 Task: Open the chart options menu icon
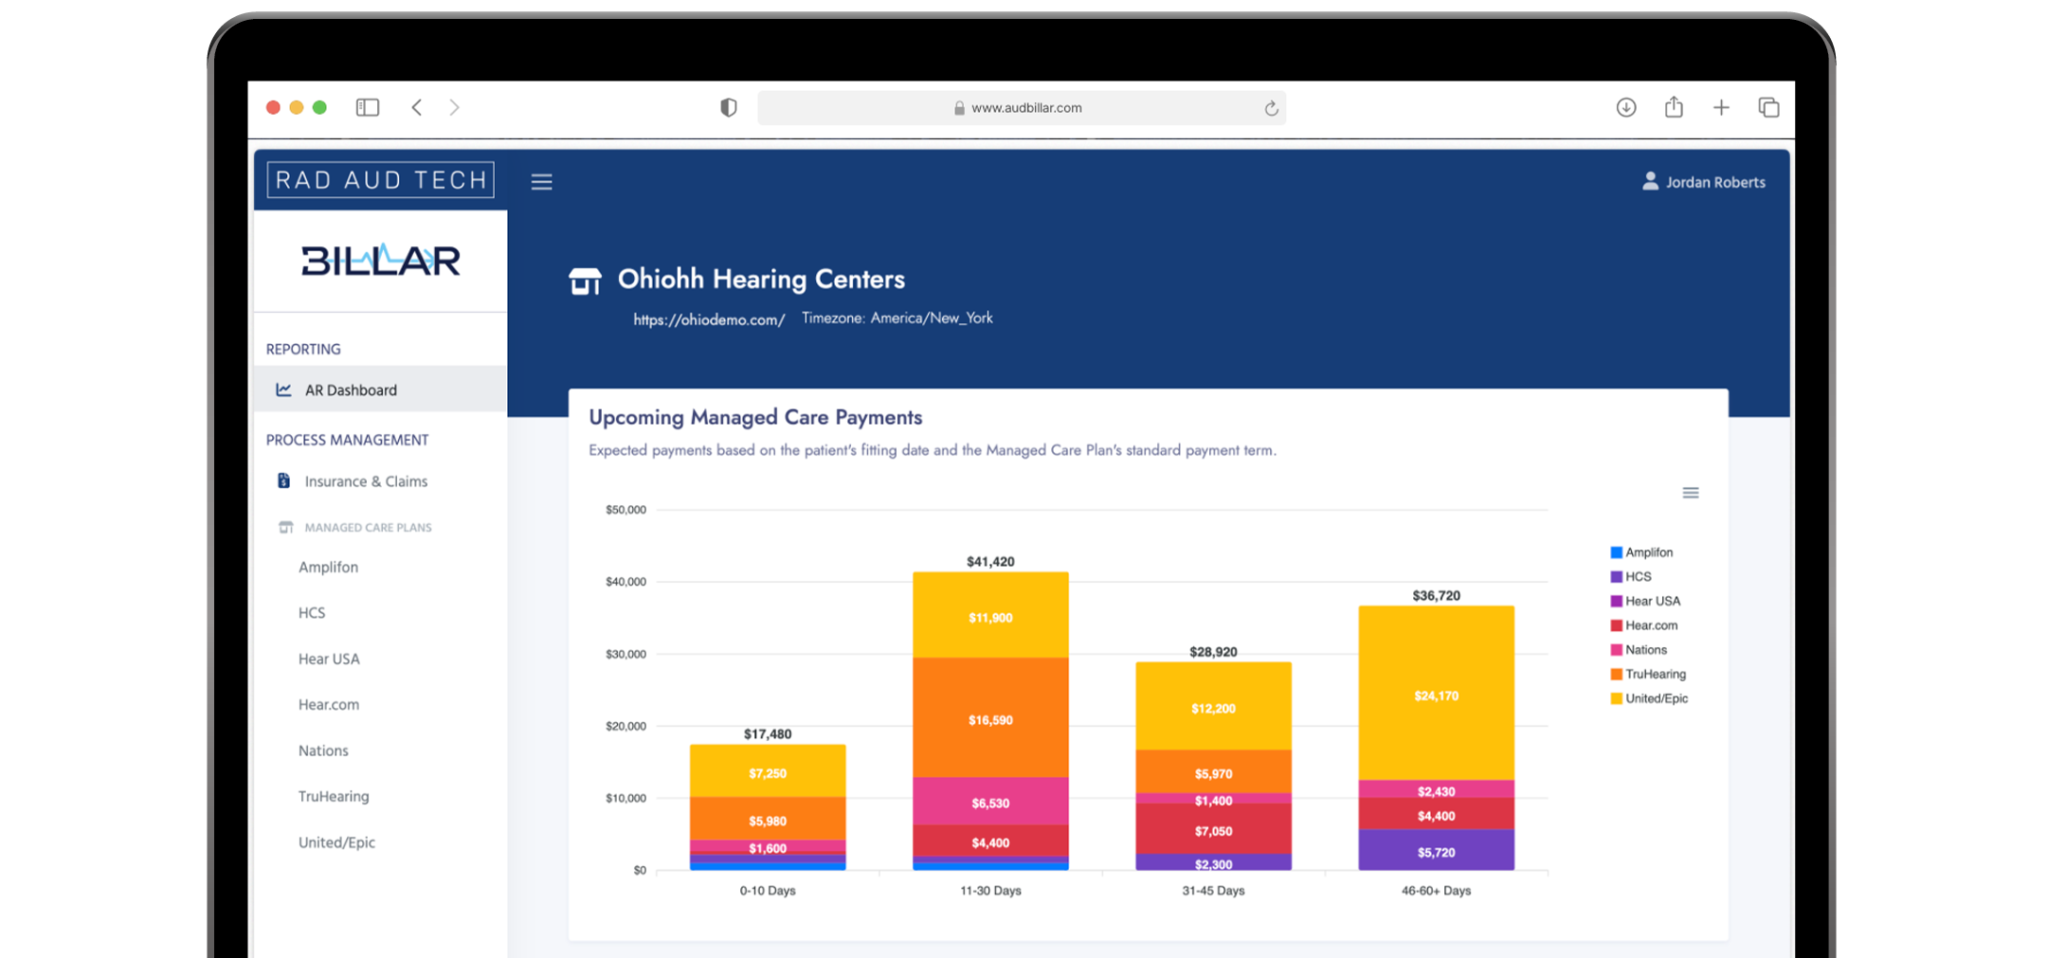tap(1690, 493)
